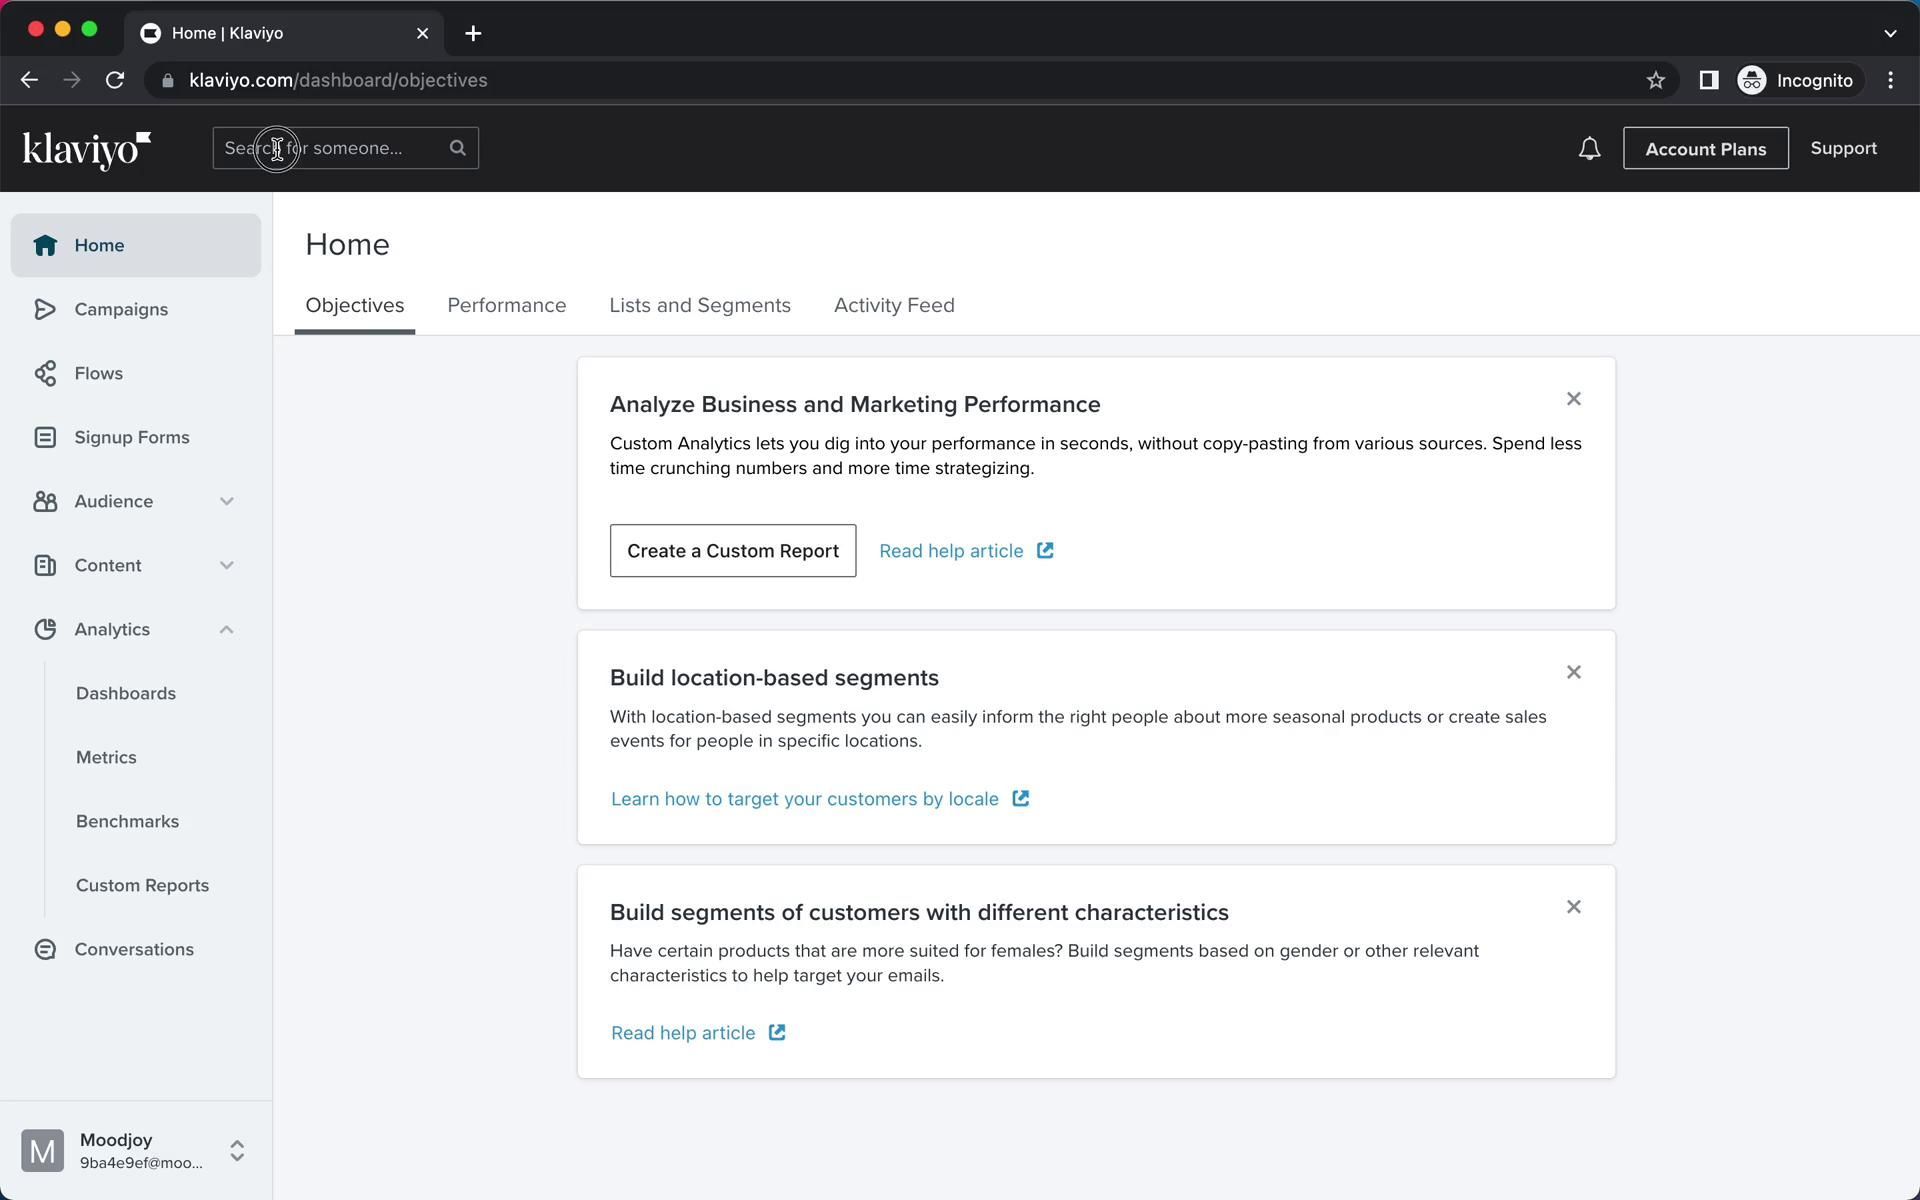The width and height of the screenshot is (1920, 1200).
Task: Click the notification bell icon
Action: pyautogui.click(x=1589, y=149)
